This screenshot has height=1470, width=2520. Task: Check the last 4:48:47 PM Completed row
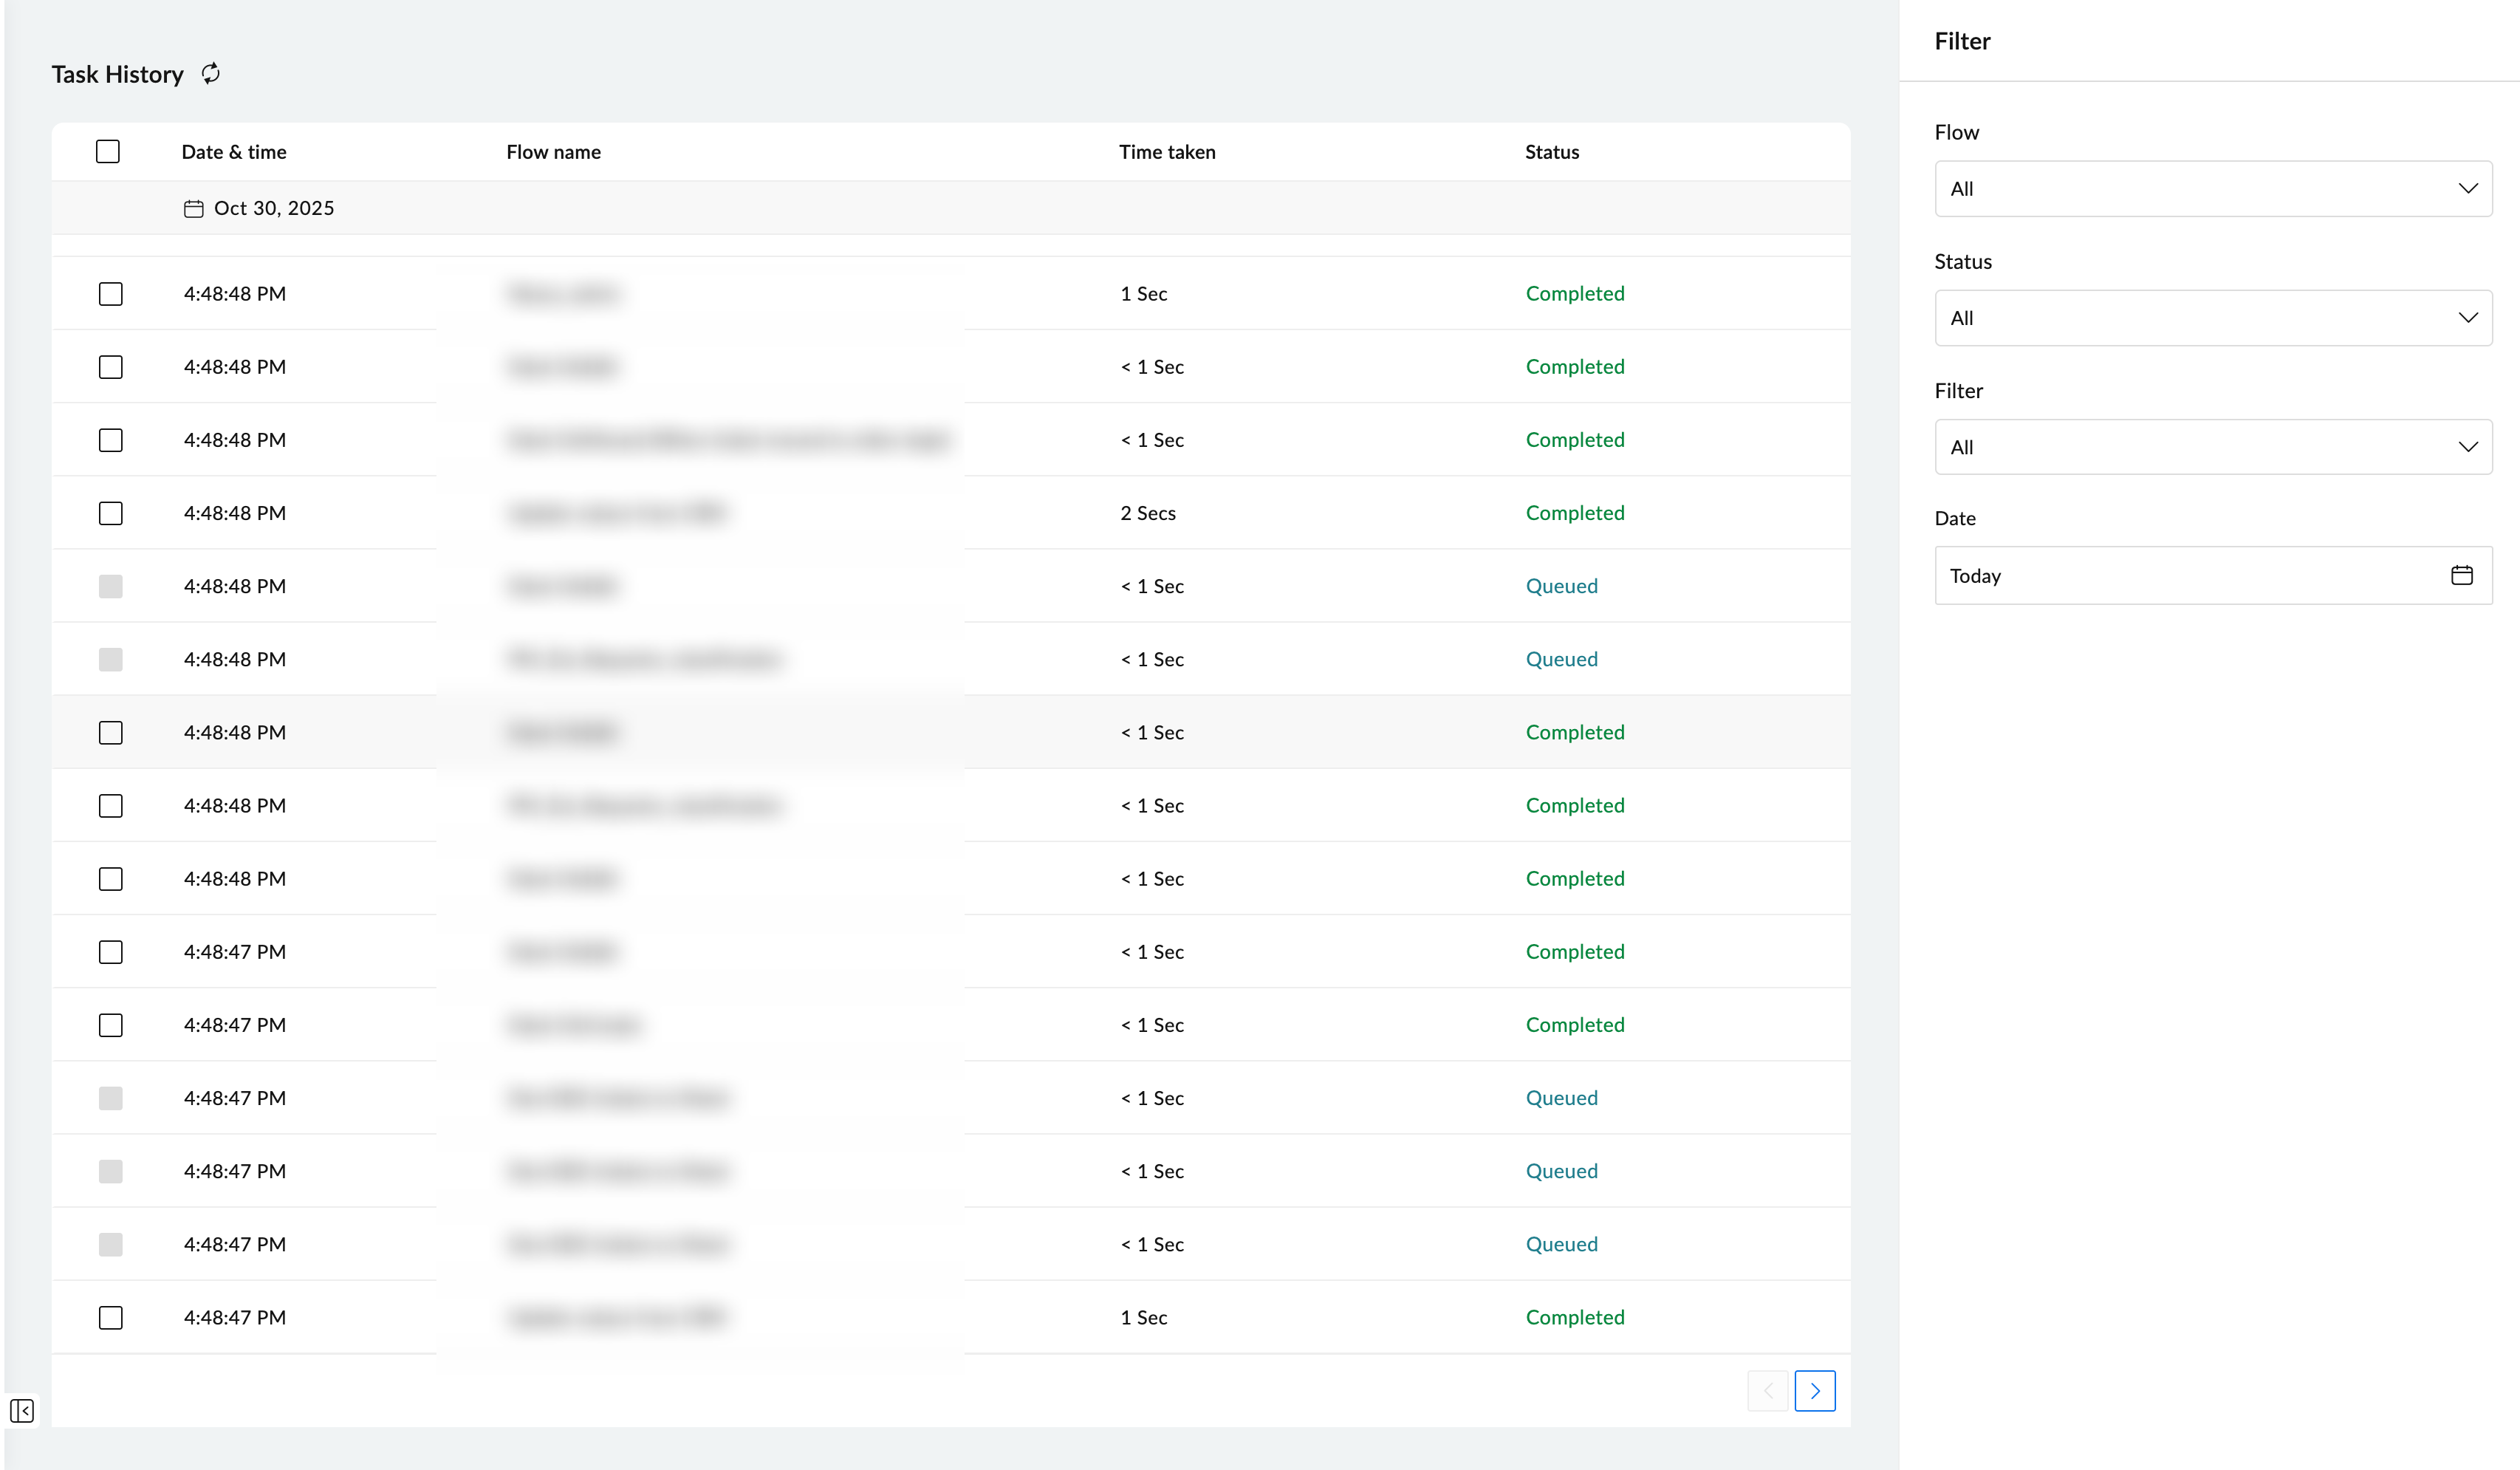click(x=110, y=1317)
